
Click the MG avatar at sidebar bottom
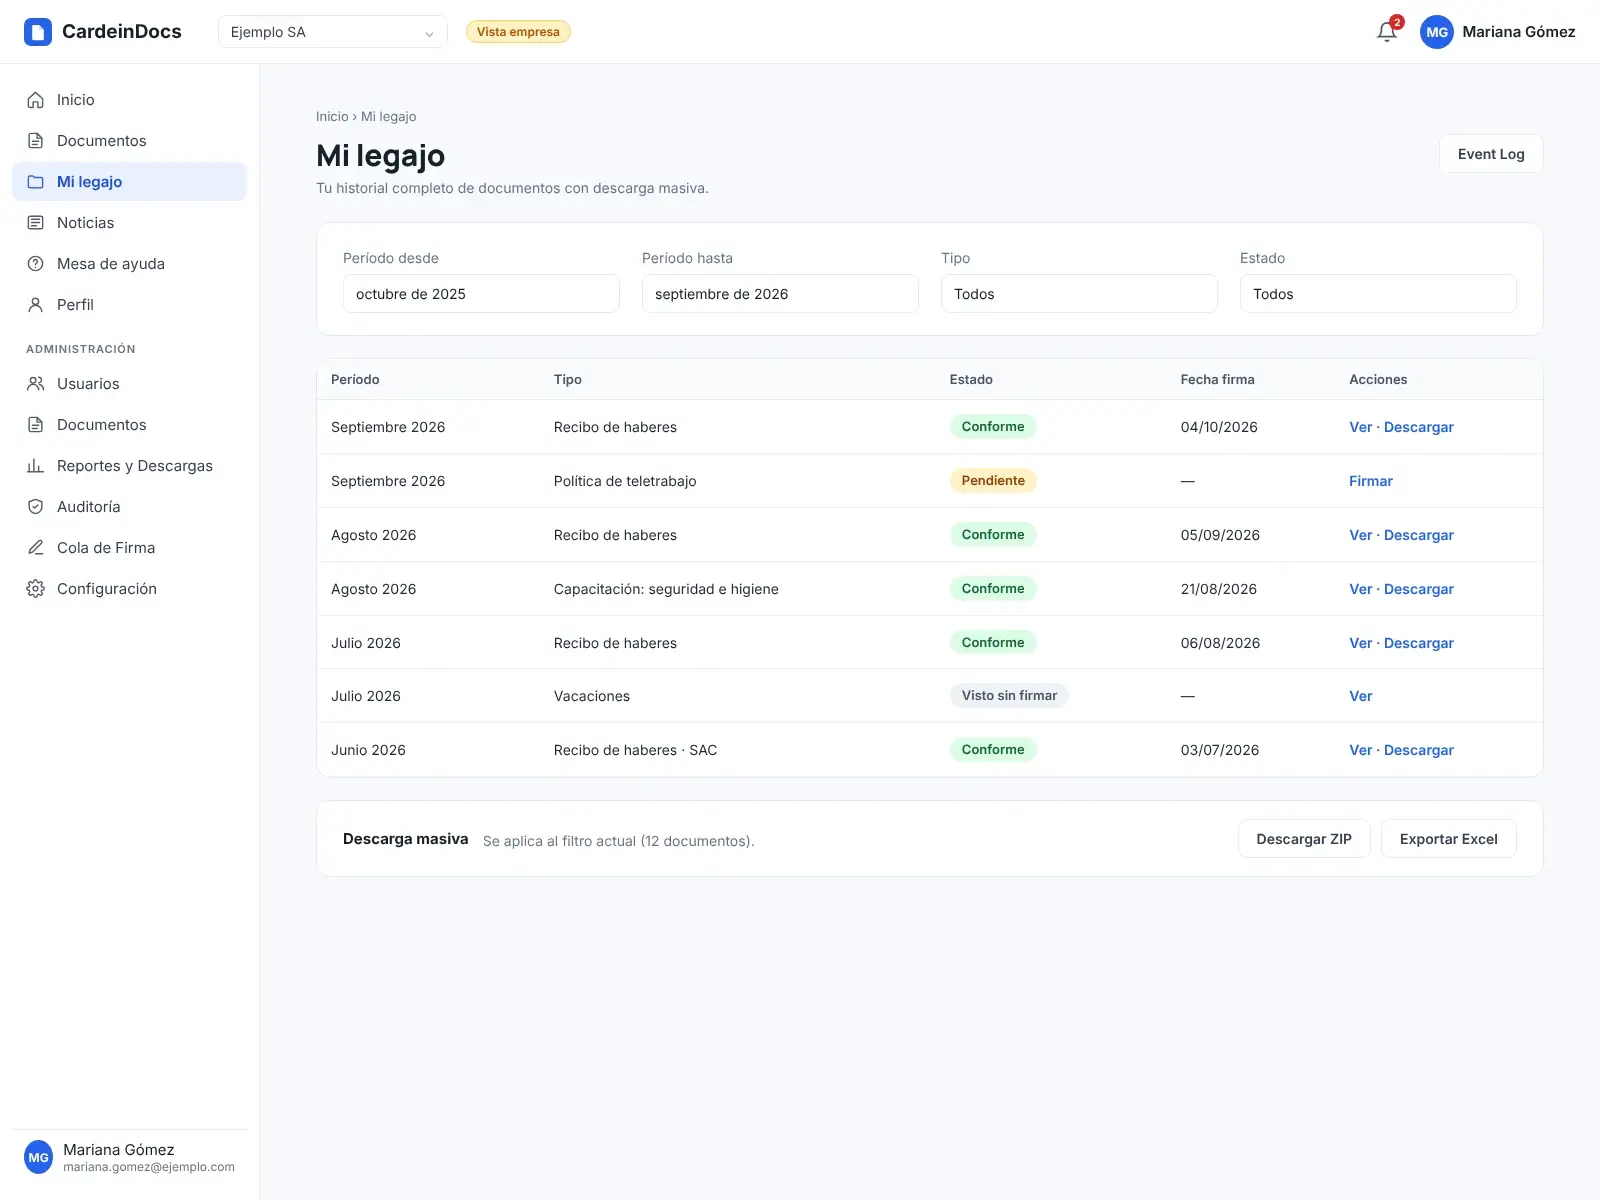39,1157
